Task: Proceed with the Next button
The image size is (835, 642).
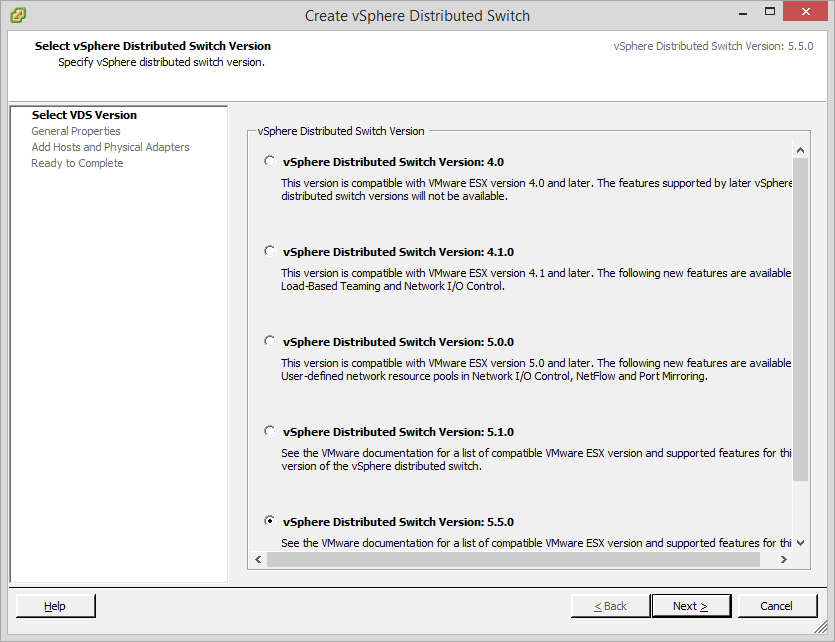Action: [x=690, y=606]
